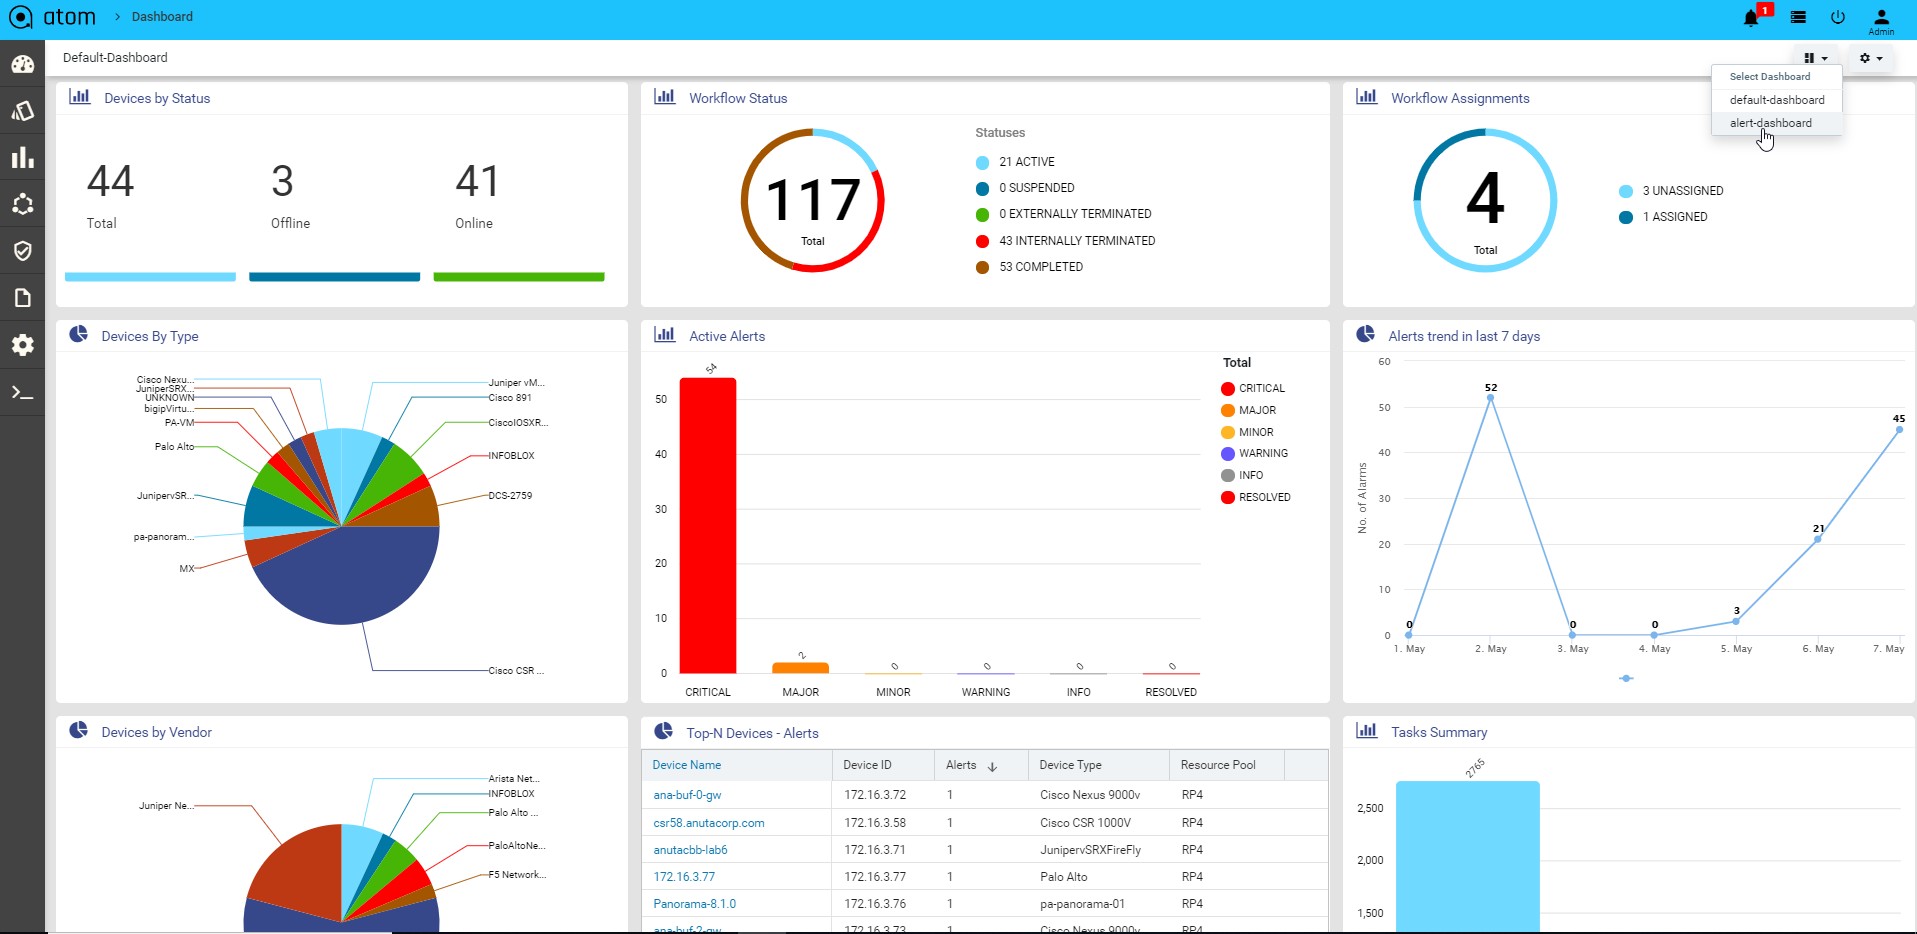Open the Admin user profile icon
The width and height of the screenshot is (1917, 934).
click(x=1881, y=21)
